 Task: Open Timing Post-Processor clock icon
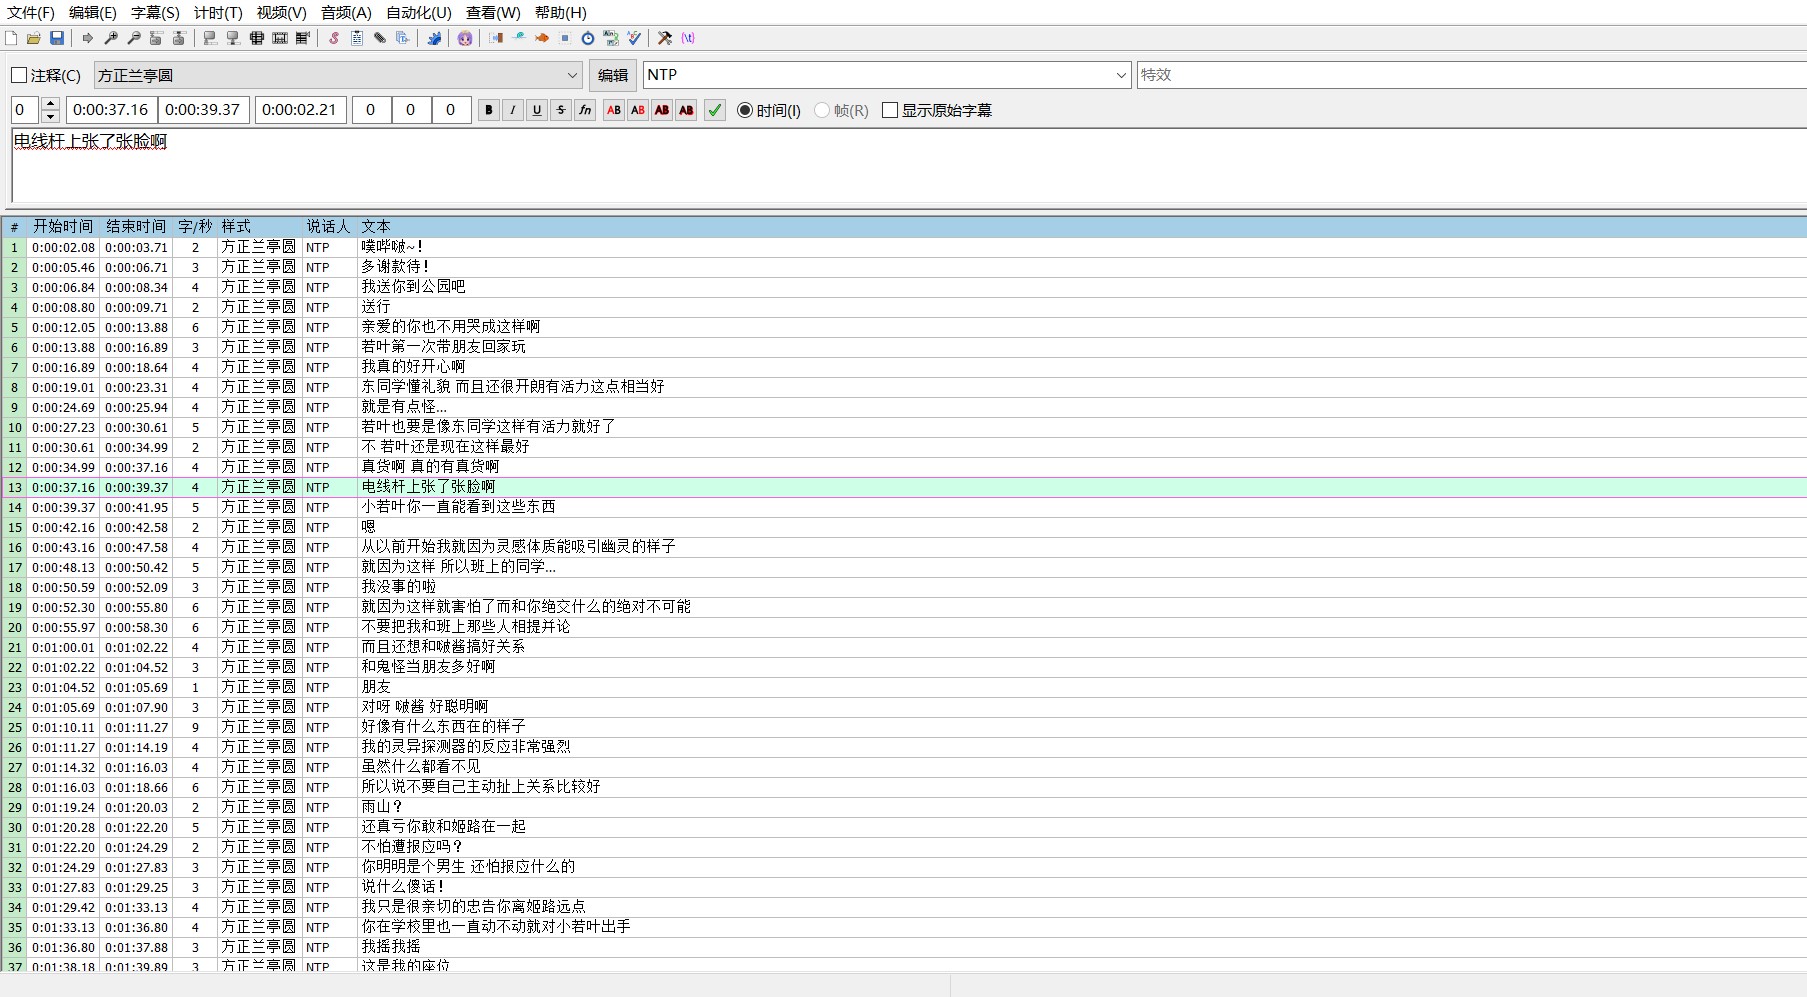(588, 38)
